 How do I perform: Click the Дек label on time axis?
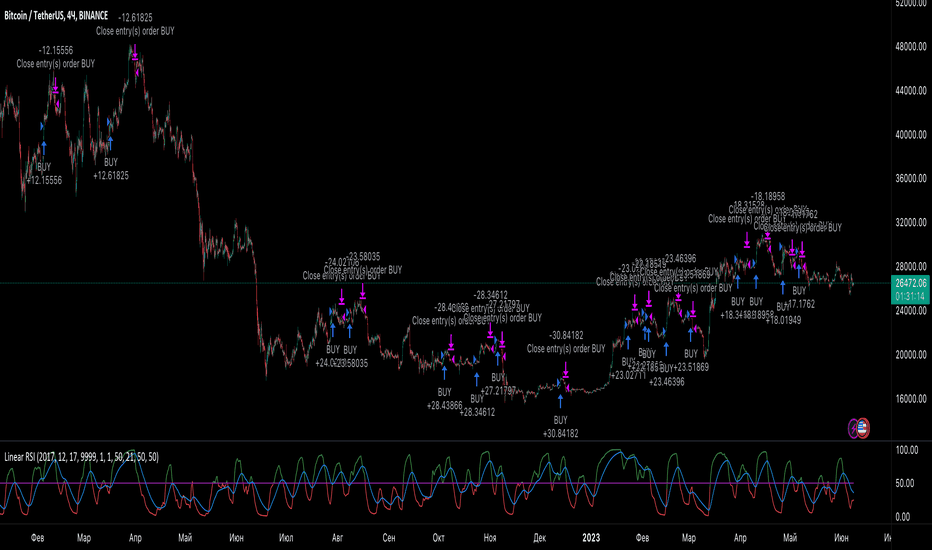(540, 538)
